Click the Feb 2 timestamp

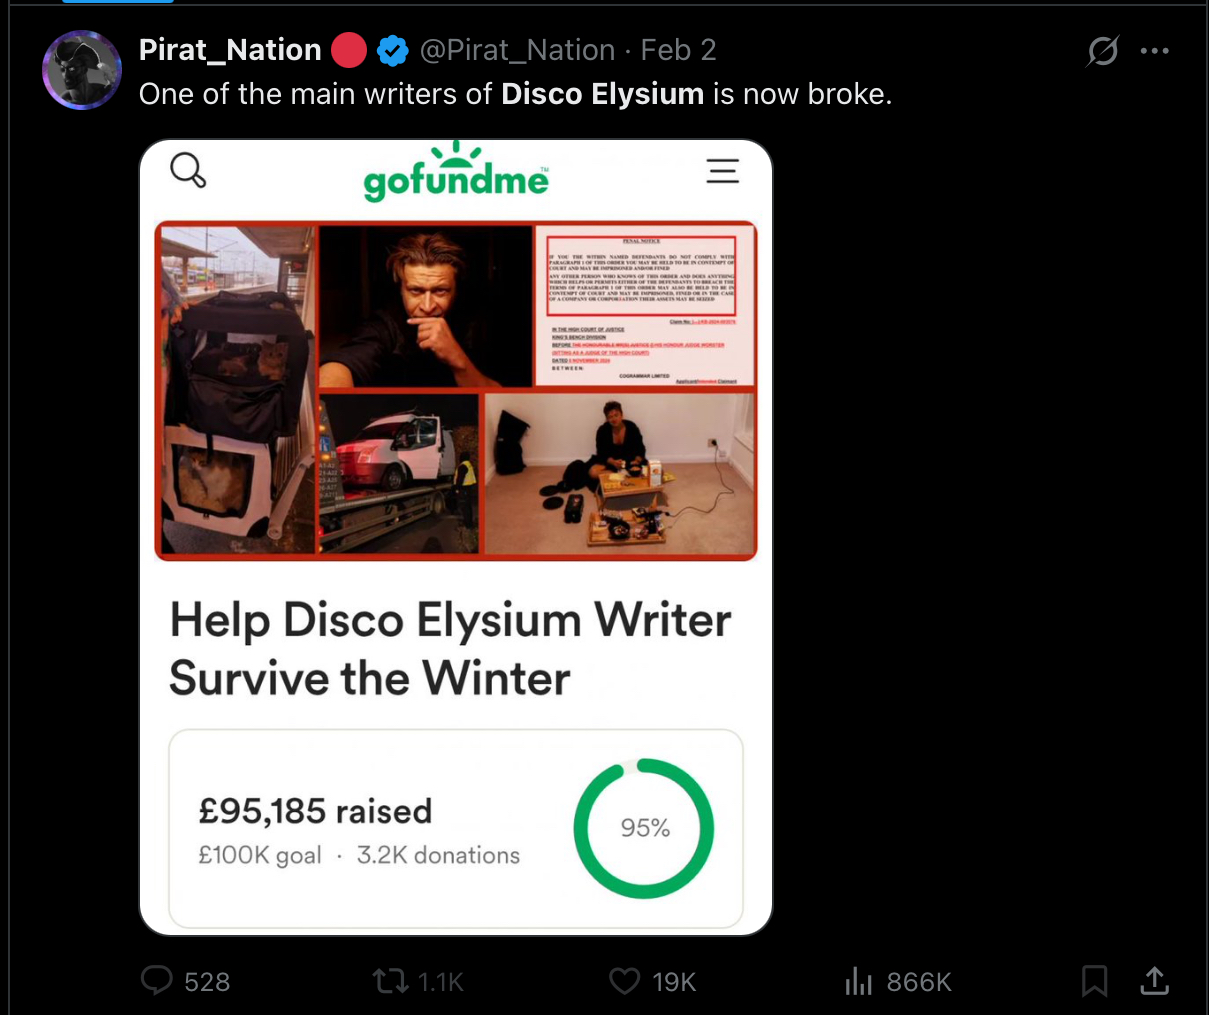[678, 50]
